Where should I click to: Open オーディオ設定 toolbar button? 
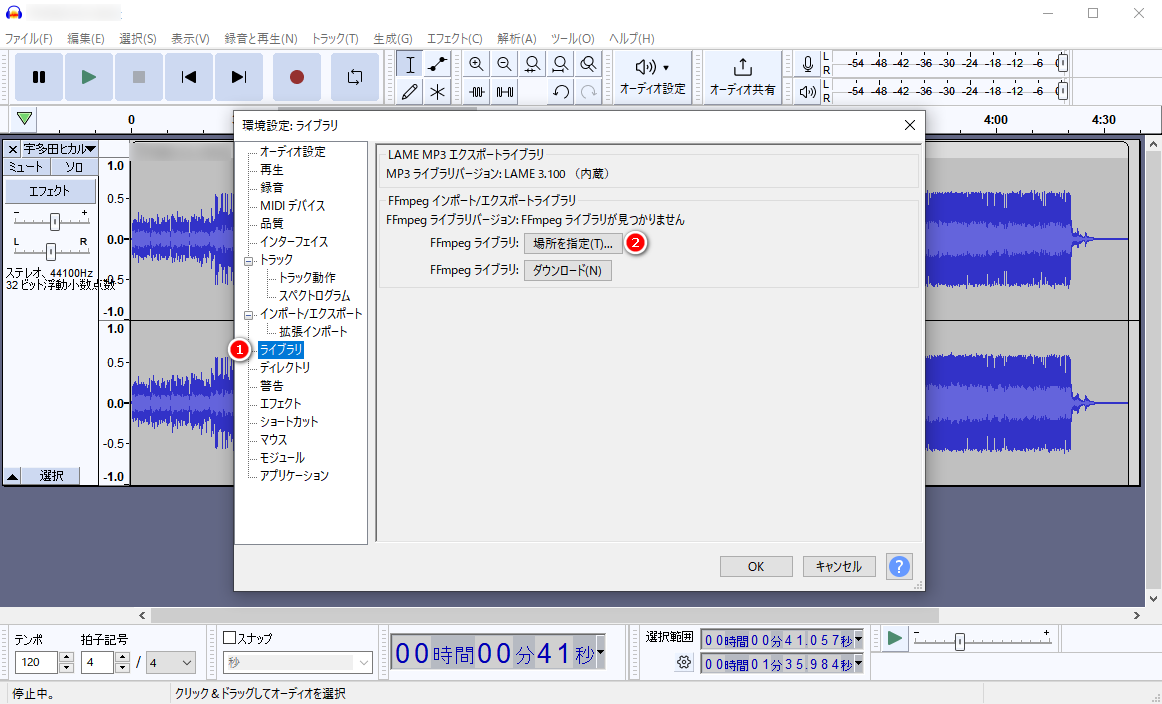click(x=652, y=77)
